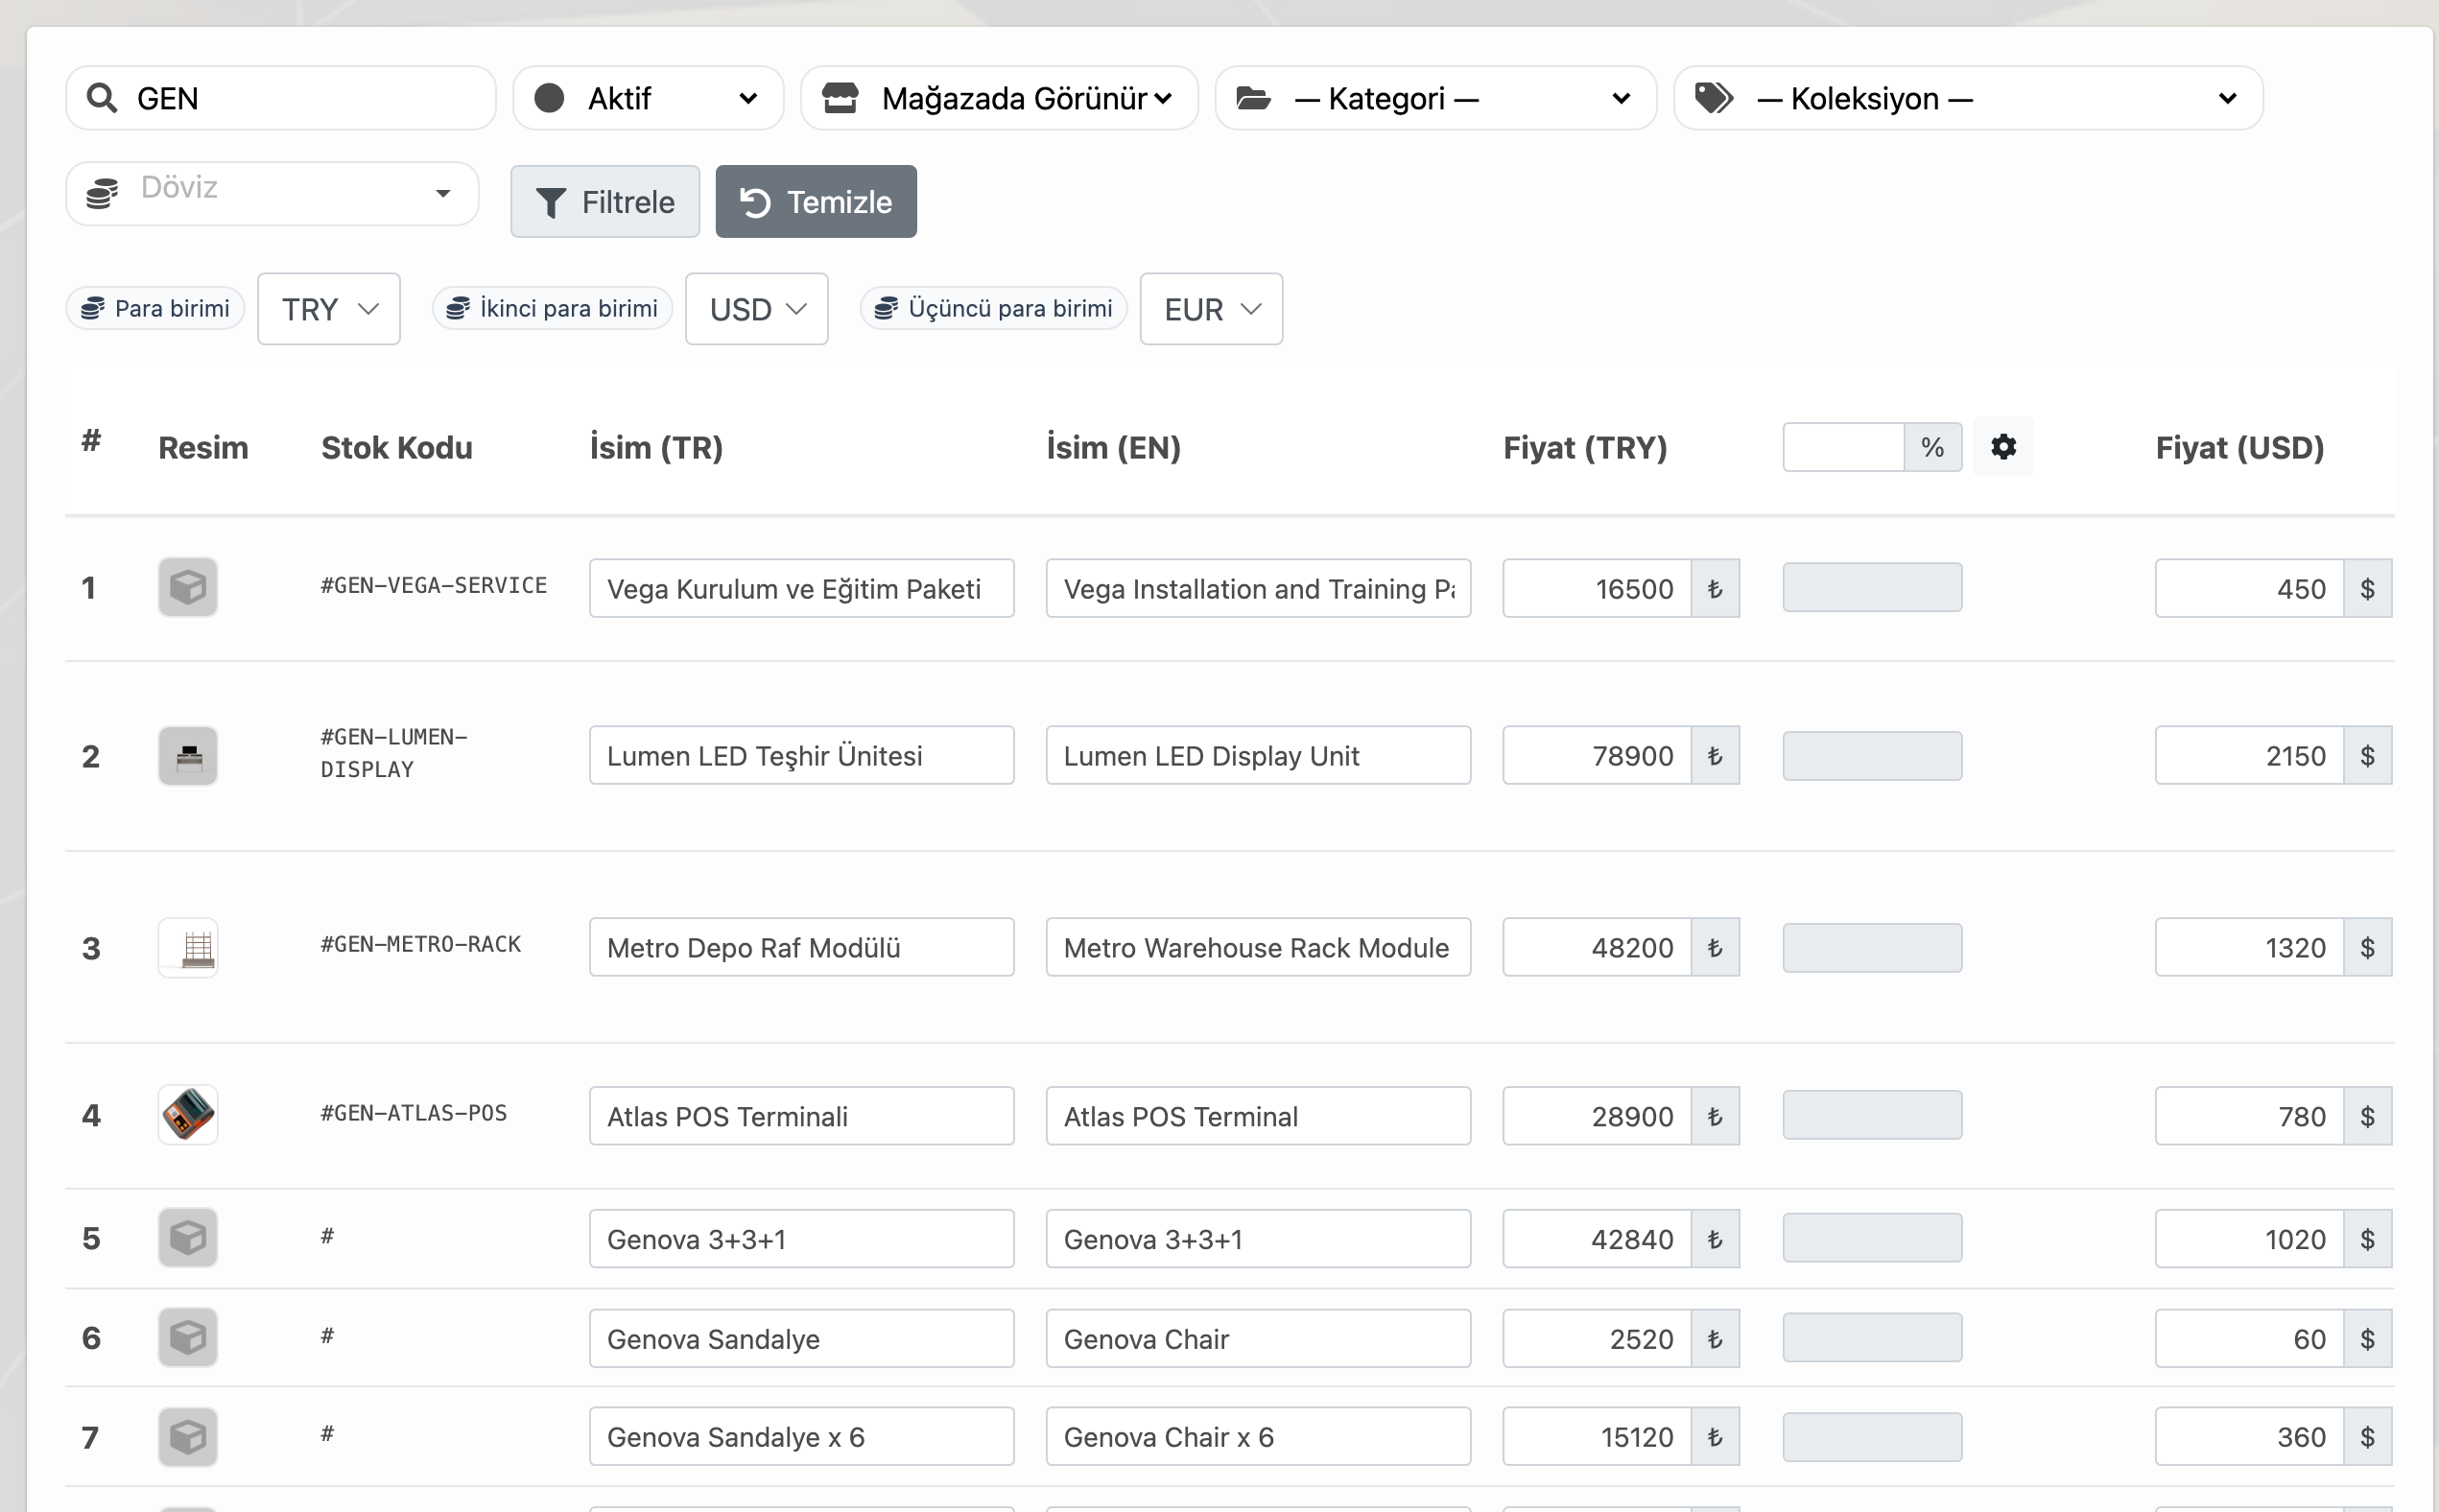The image size is (2439, 1512).
Task: Click the lira symbol beside 42840
Action: (1715, 1239)
